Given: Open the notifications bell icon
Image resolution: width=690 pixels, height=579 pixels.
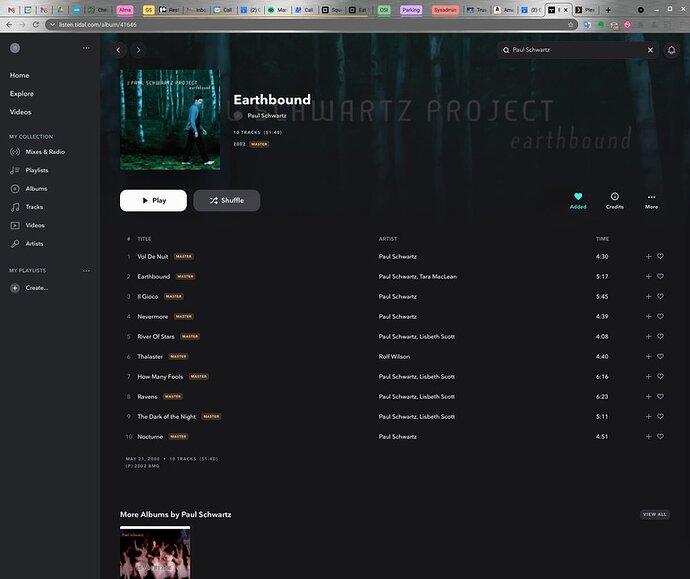Looking at the screenshot, I should (x=671, y=50).
